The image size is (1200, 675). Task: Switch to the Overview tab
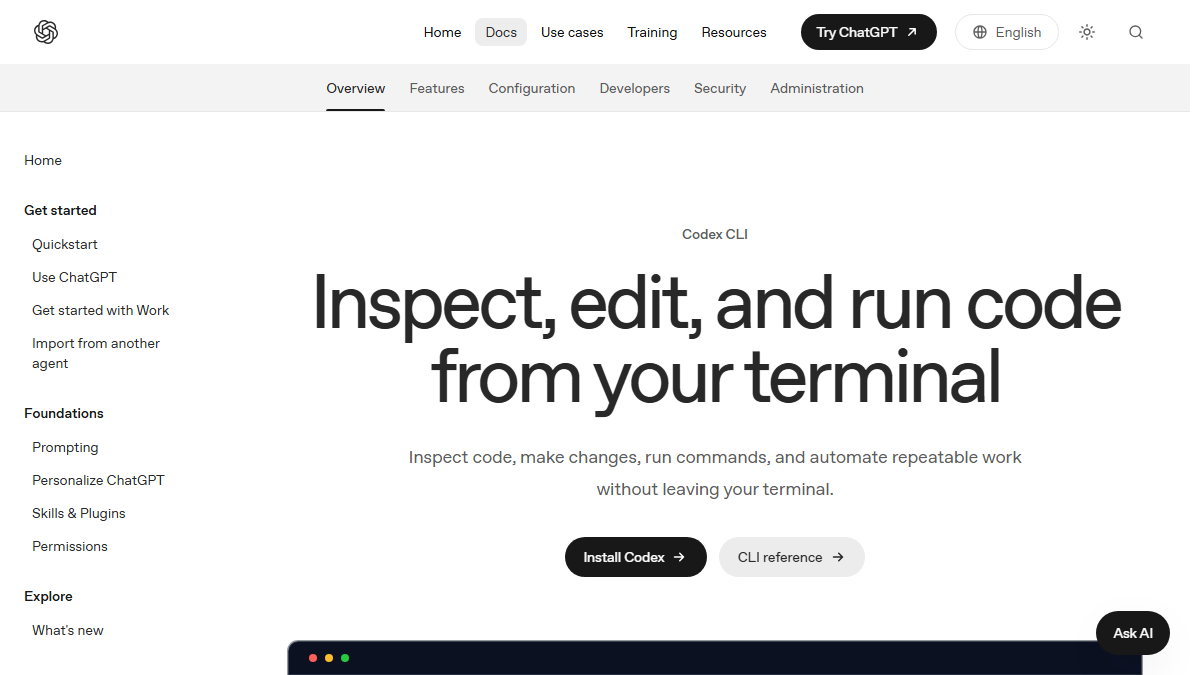coord(356,88)
